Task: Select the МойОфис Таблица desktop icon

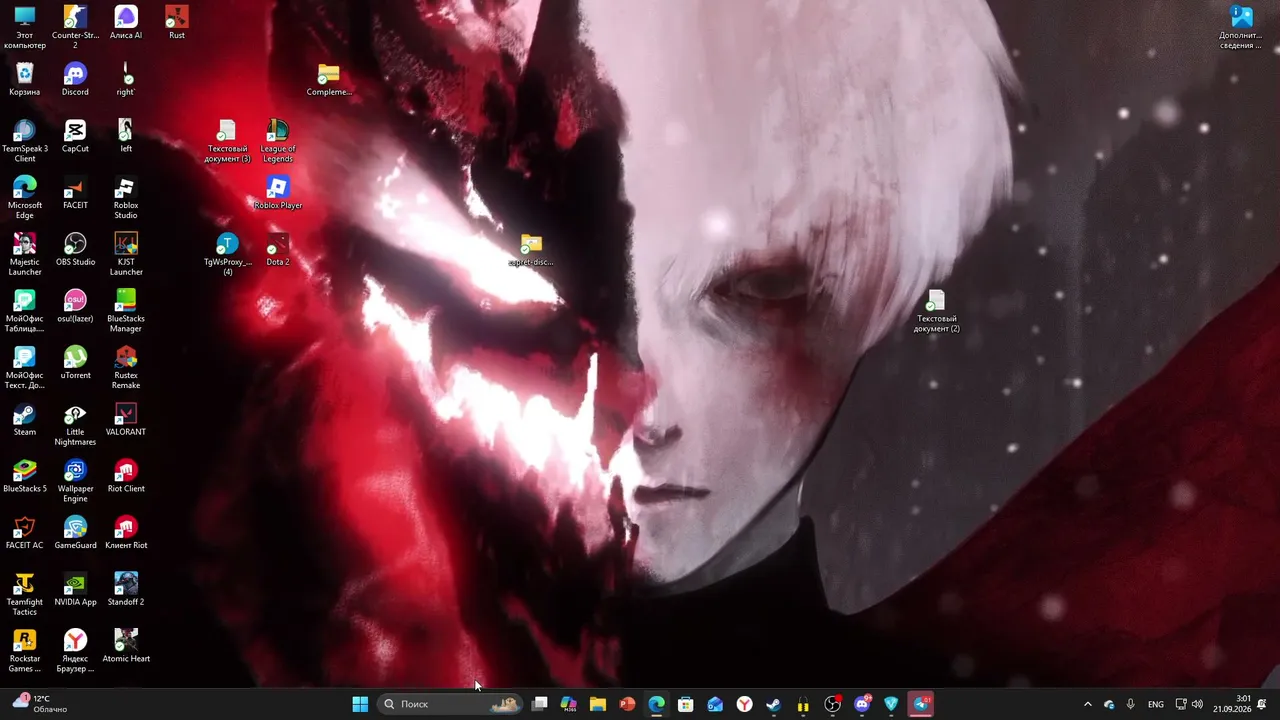Action: coord(24,311)
